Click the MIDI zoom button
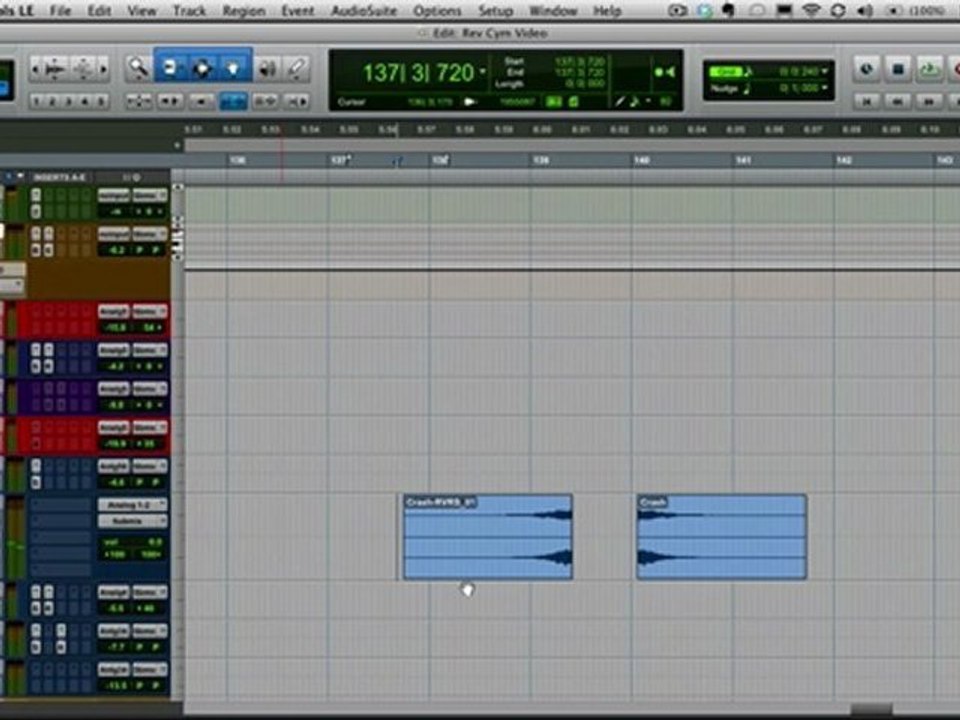Image resolution: width=960 pixels, height=720 pixels. (83, 70)
